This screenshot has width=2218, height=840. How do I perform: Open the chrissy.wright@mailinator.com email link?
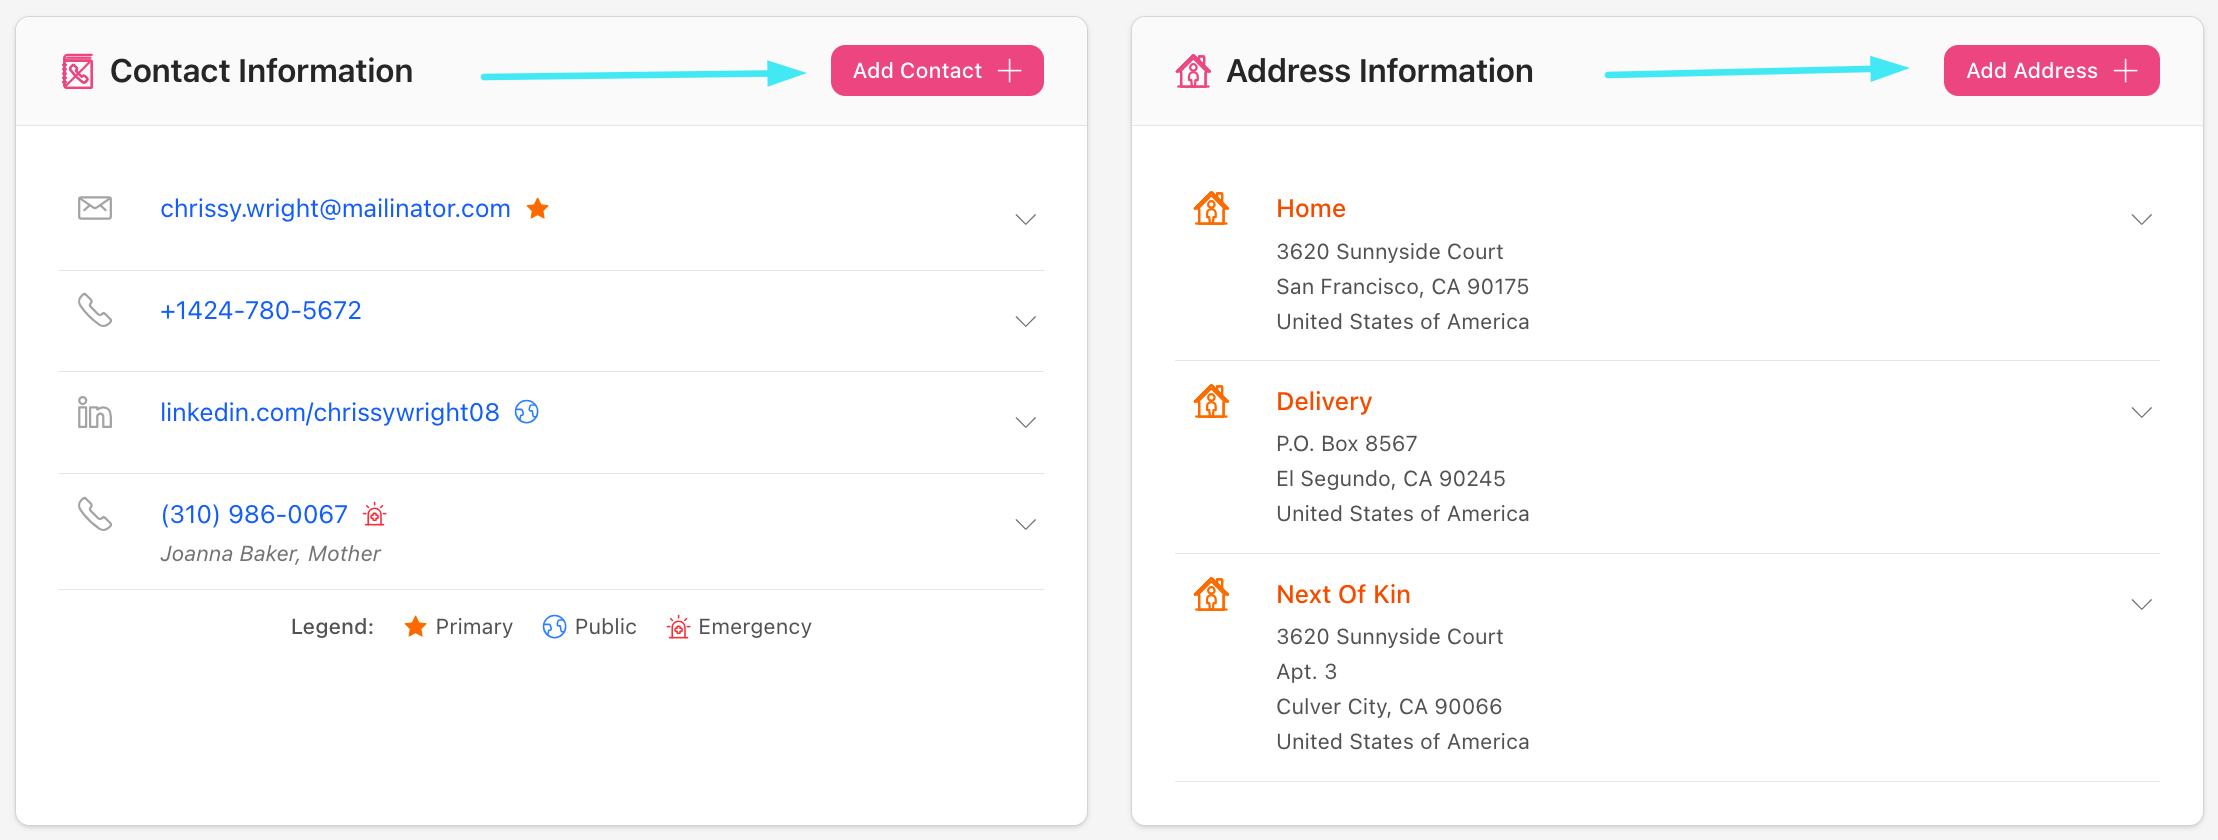click(x=335, y=208)
